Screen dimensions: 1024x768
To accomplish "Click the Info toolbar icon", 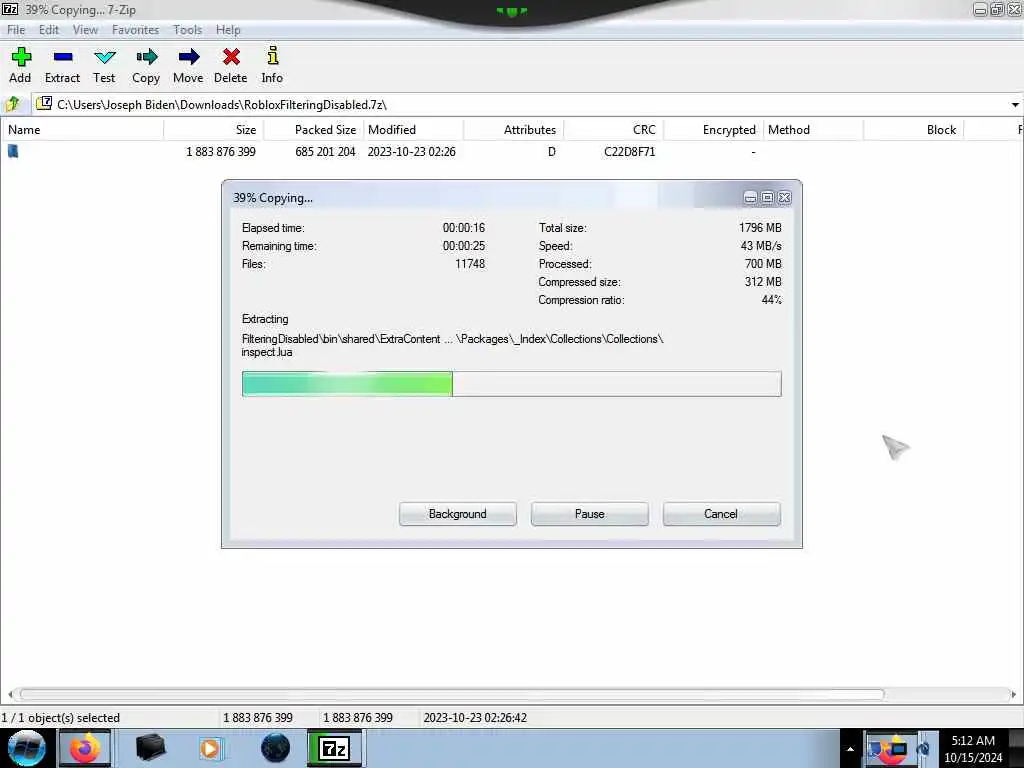I will pos(273,56).
